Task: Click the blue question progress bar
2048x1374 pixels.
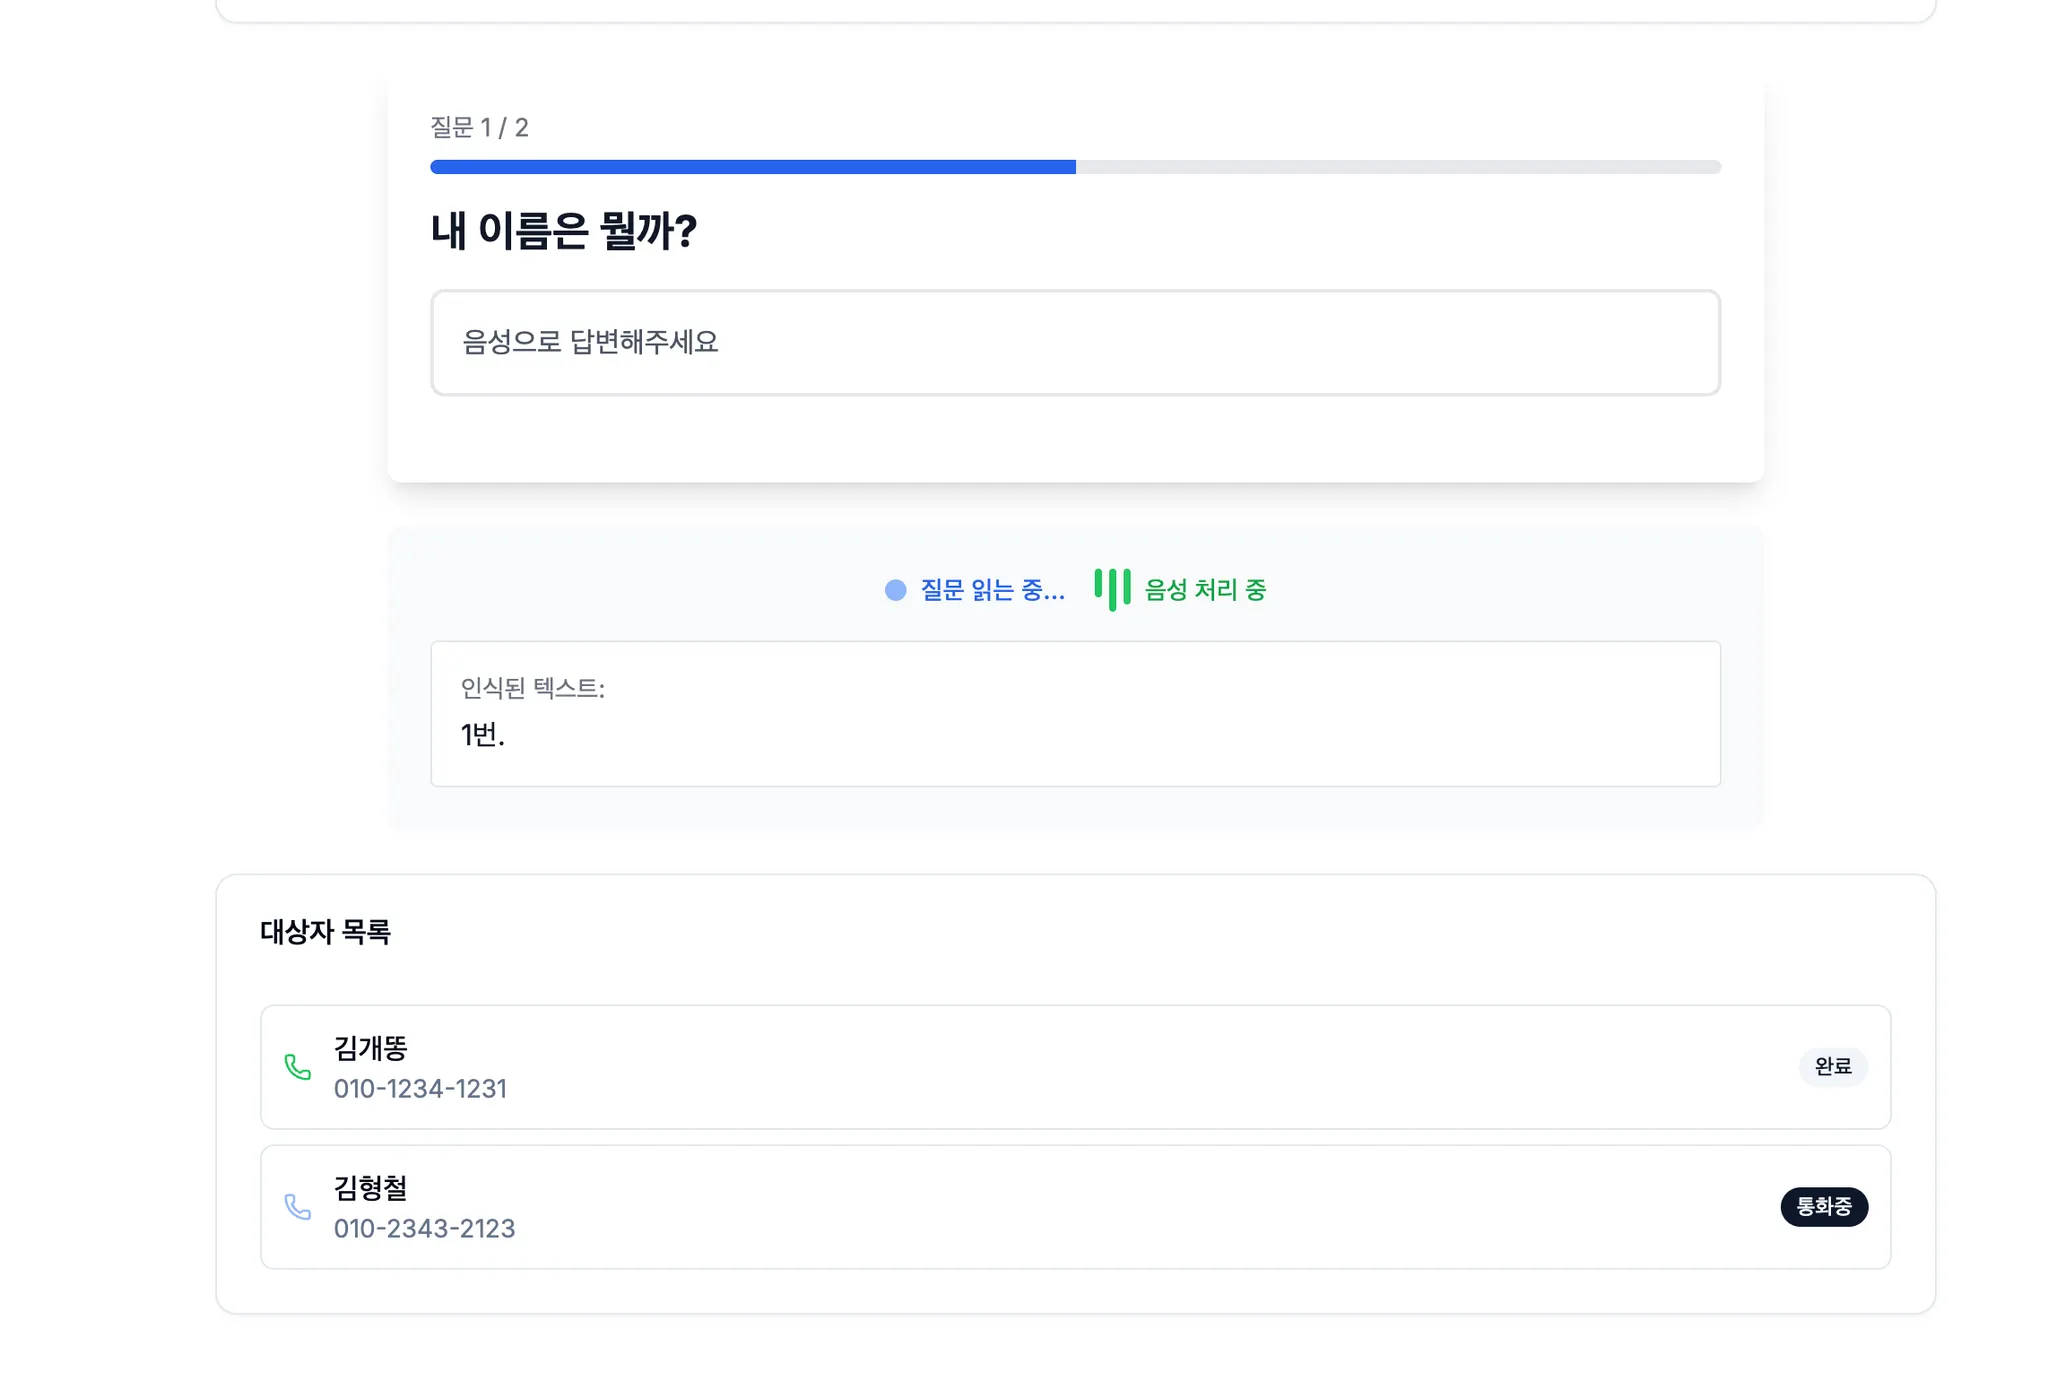Action: pos(752,167)
